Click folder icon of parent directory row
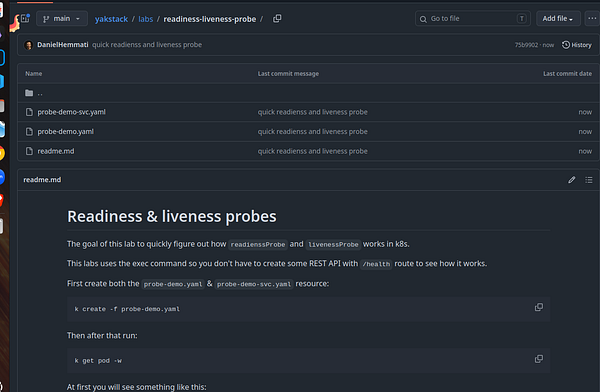The width and height of the screenshot is (600, 392). 29,93
